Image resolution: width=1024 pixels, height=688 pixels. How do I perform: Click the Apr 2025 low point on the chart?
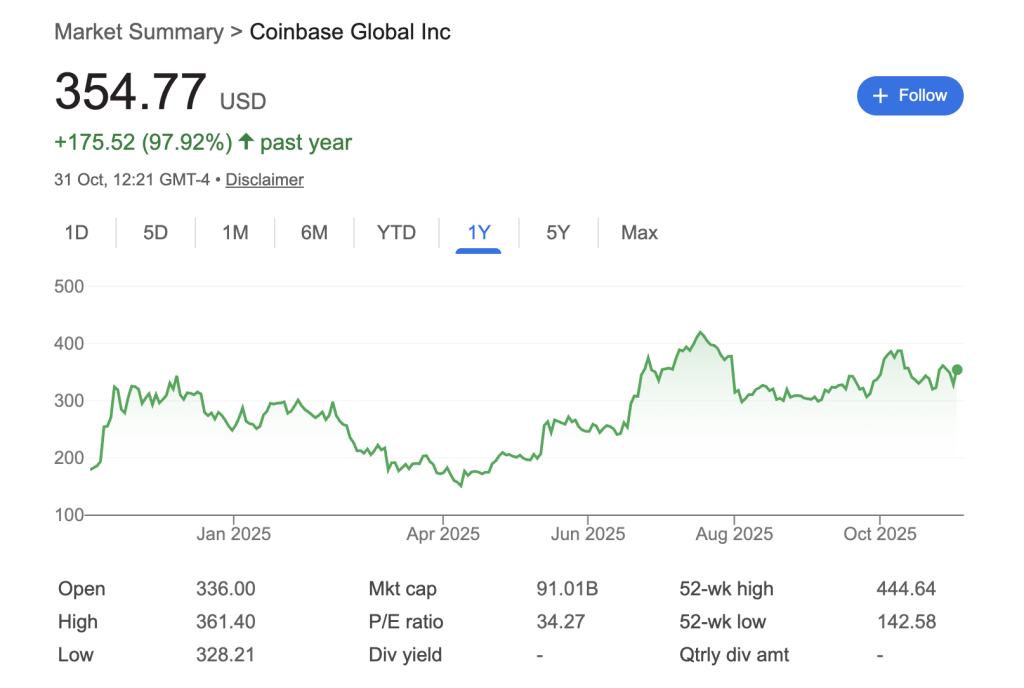[460, 485]
